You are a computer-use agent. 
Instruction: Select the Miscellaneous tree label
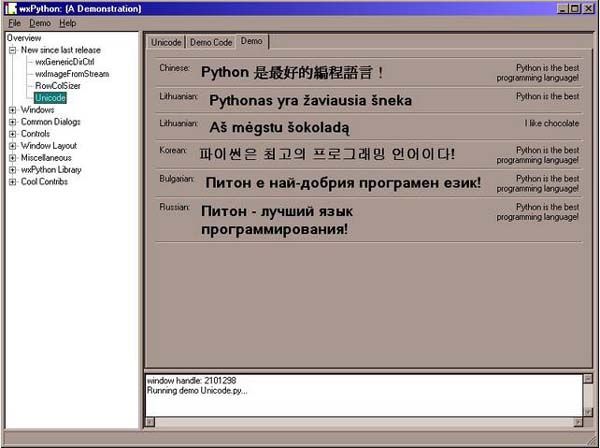46,158
